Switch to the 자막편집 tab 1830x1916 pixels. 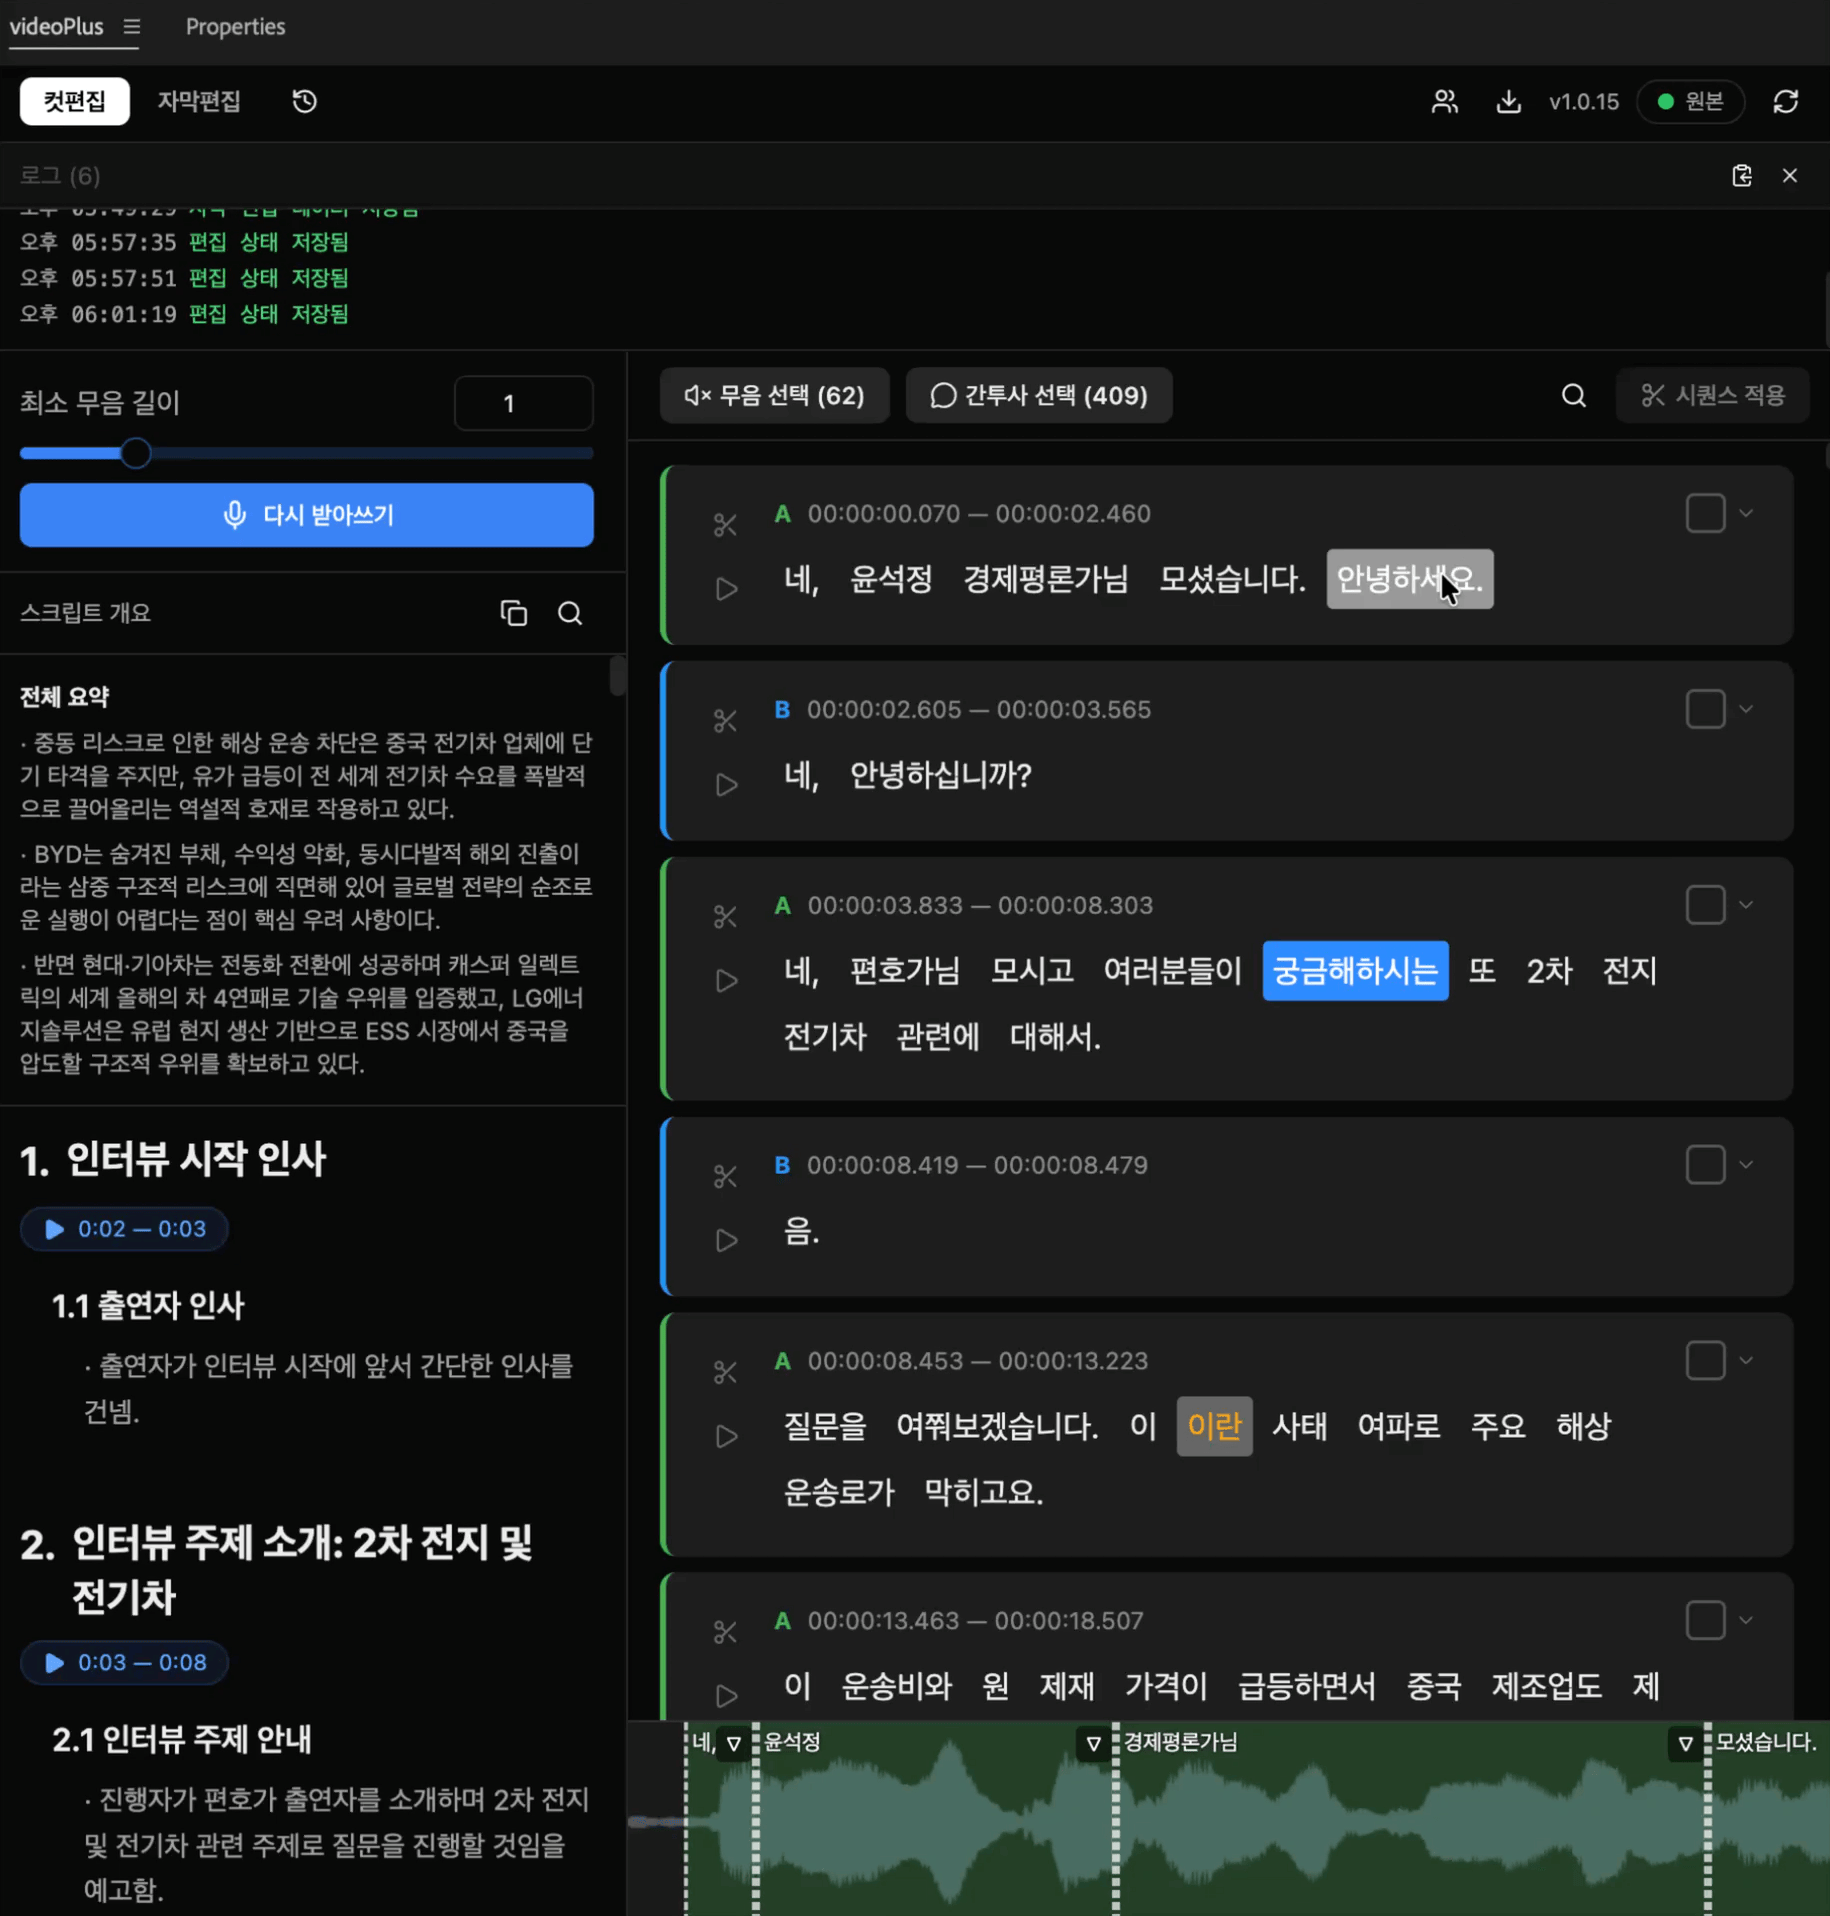point(199,101)
